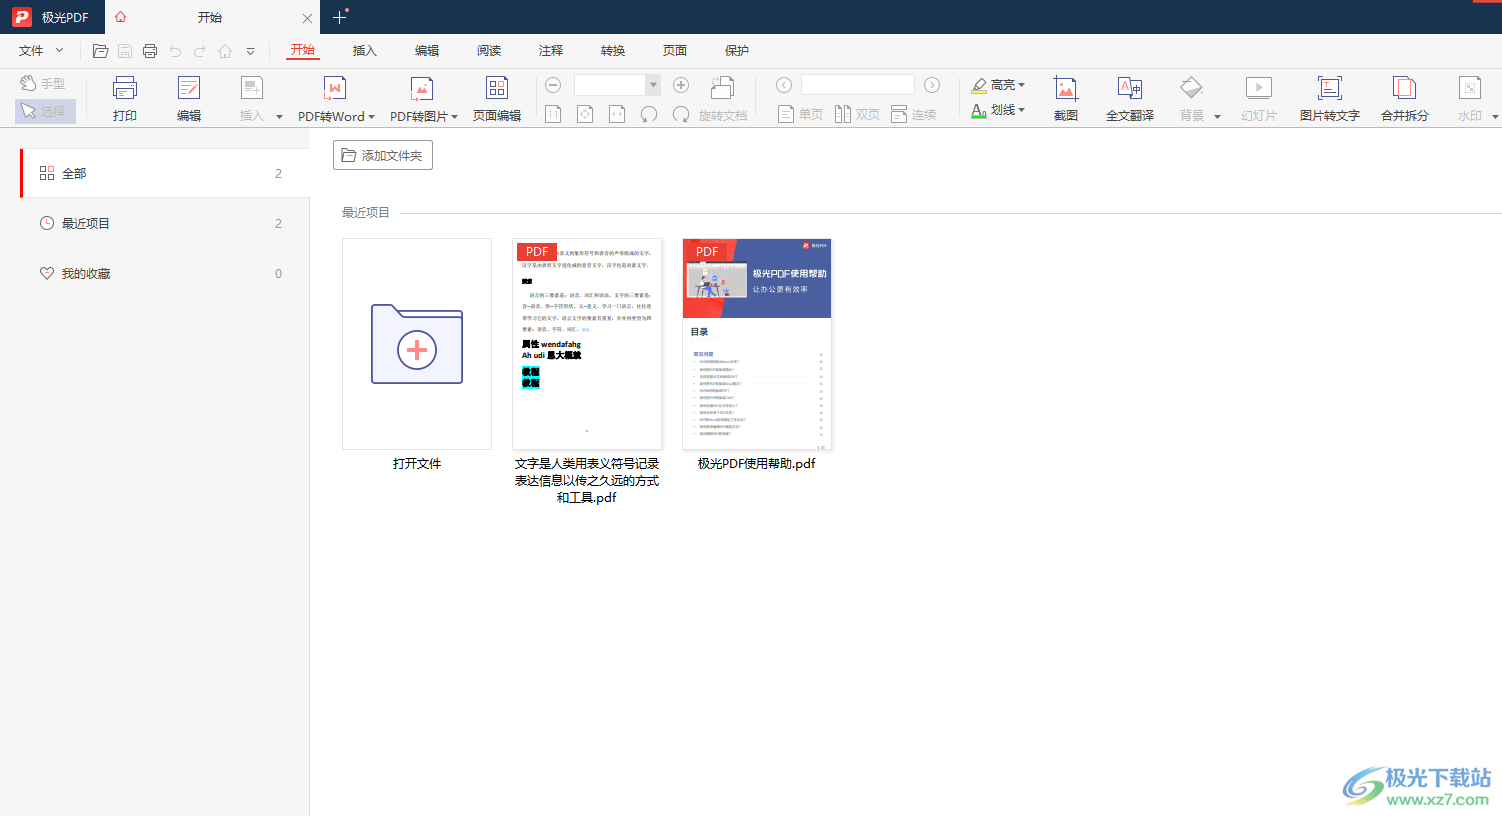The image size is (1502, 816).
Task: Click the undo arrow in quick bar
Action: coord(175,51)
